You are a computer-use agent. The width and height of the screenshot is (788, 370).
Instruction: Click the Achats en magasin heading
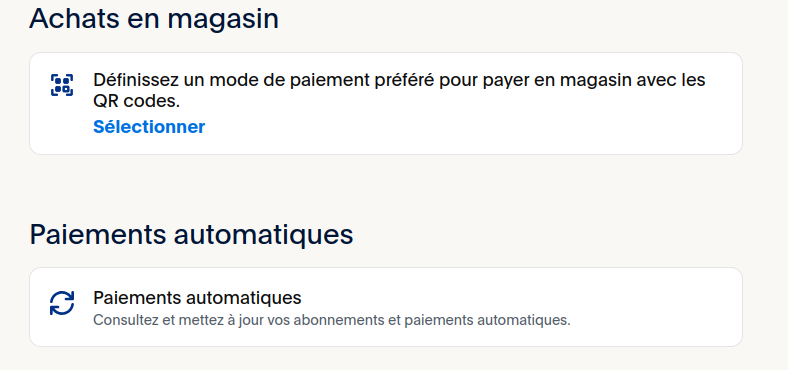154,19
